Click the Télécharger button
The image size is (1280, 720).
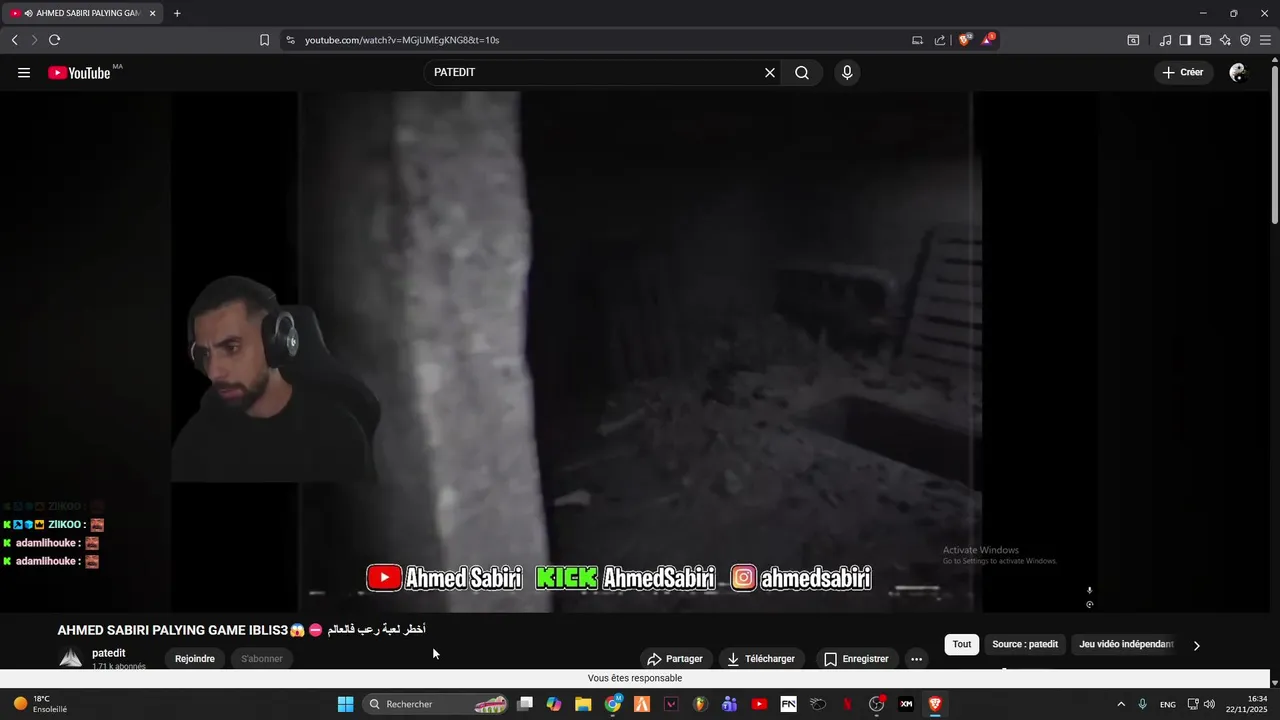coord(761,659)
